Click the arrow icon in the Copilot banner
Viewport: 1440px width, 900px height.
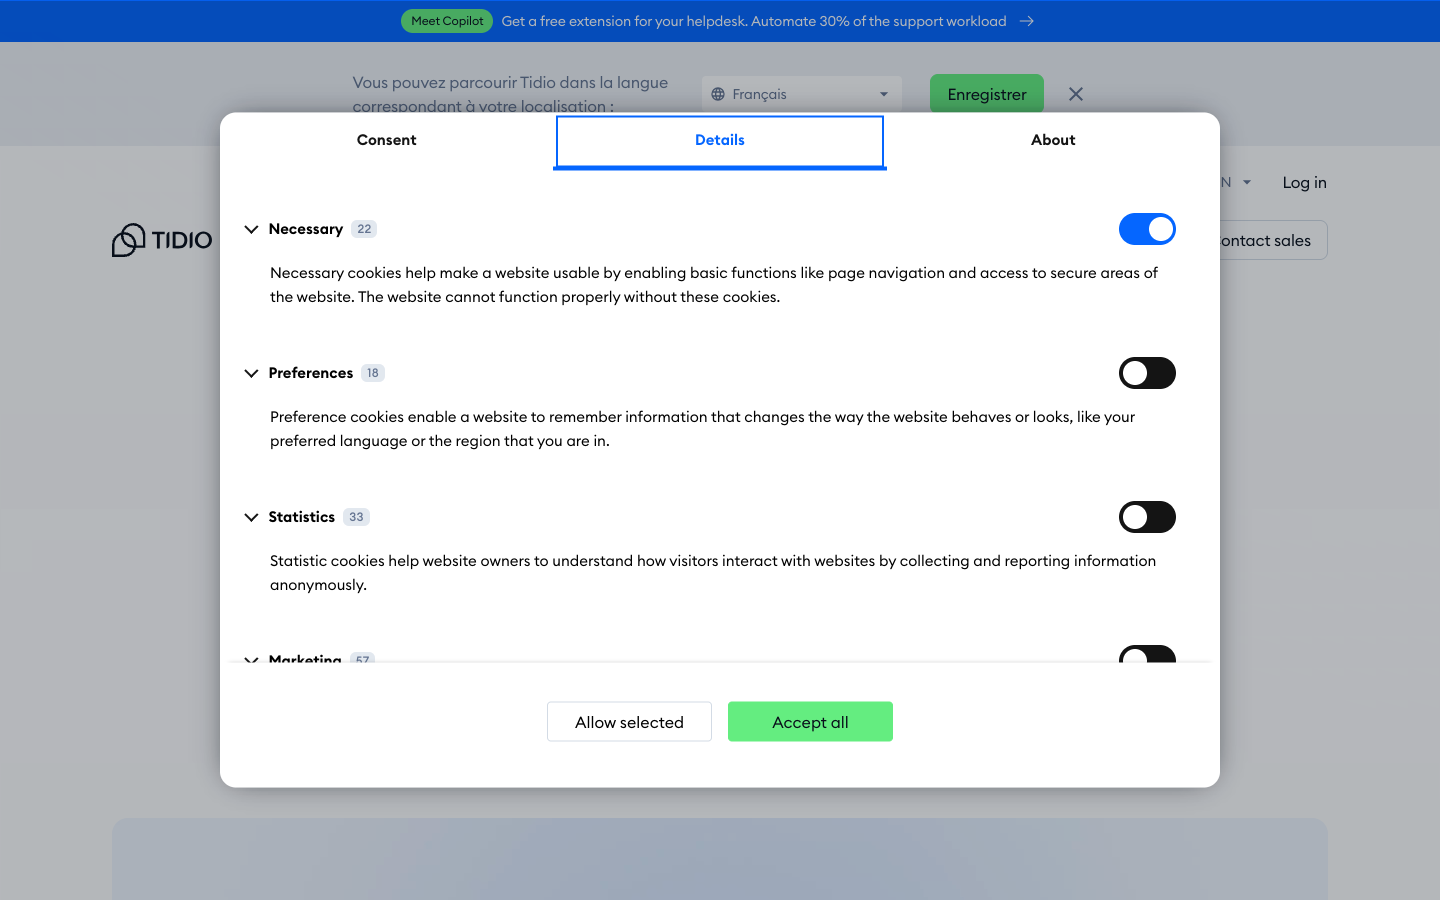click(1026, 20)
